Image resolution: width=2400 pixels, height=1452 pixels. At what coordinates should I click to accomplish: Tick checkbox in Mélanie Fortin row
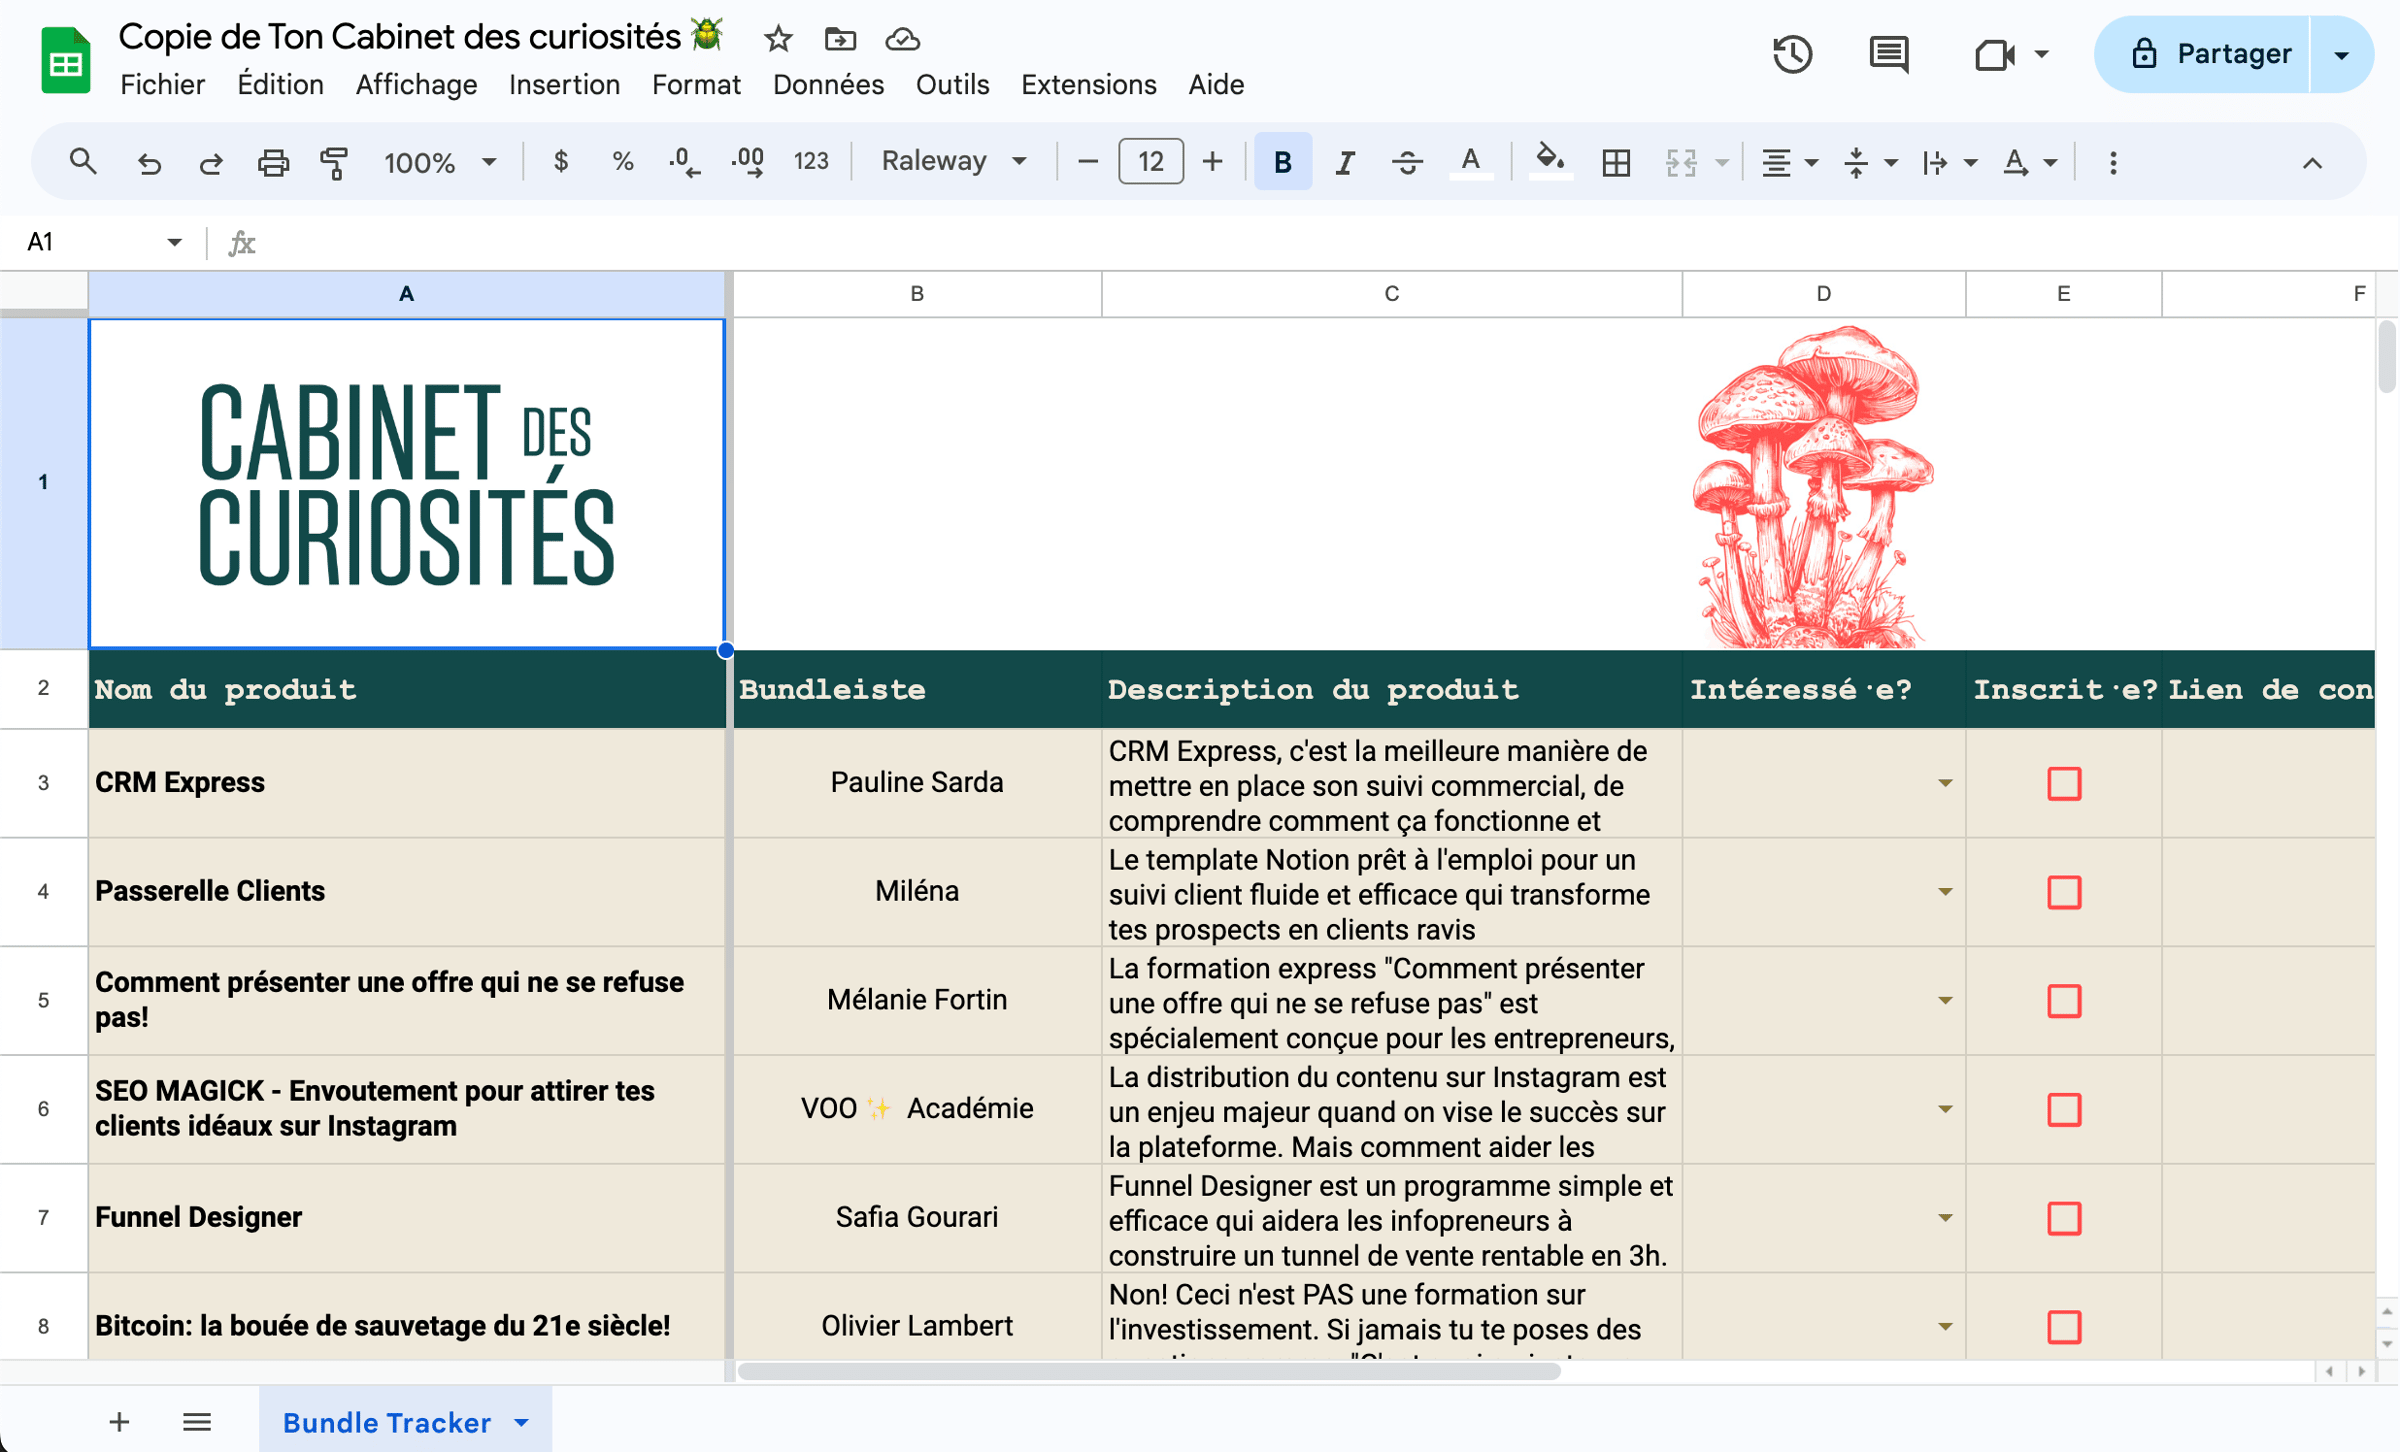click(2064, 1001)
